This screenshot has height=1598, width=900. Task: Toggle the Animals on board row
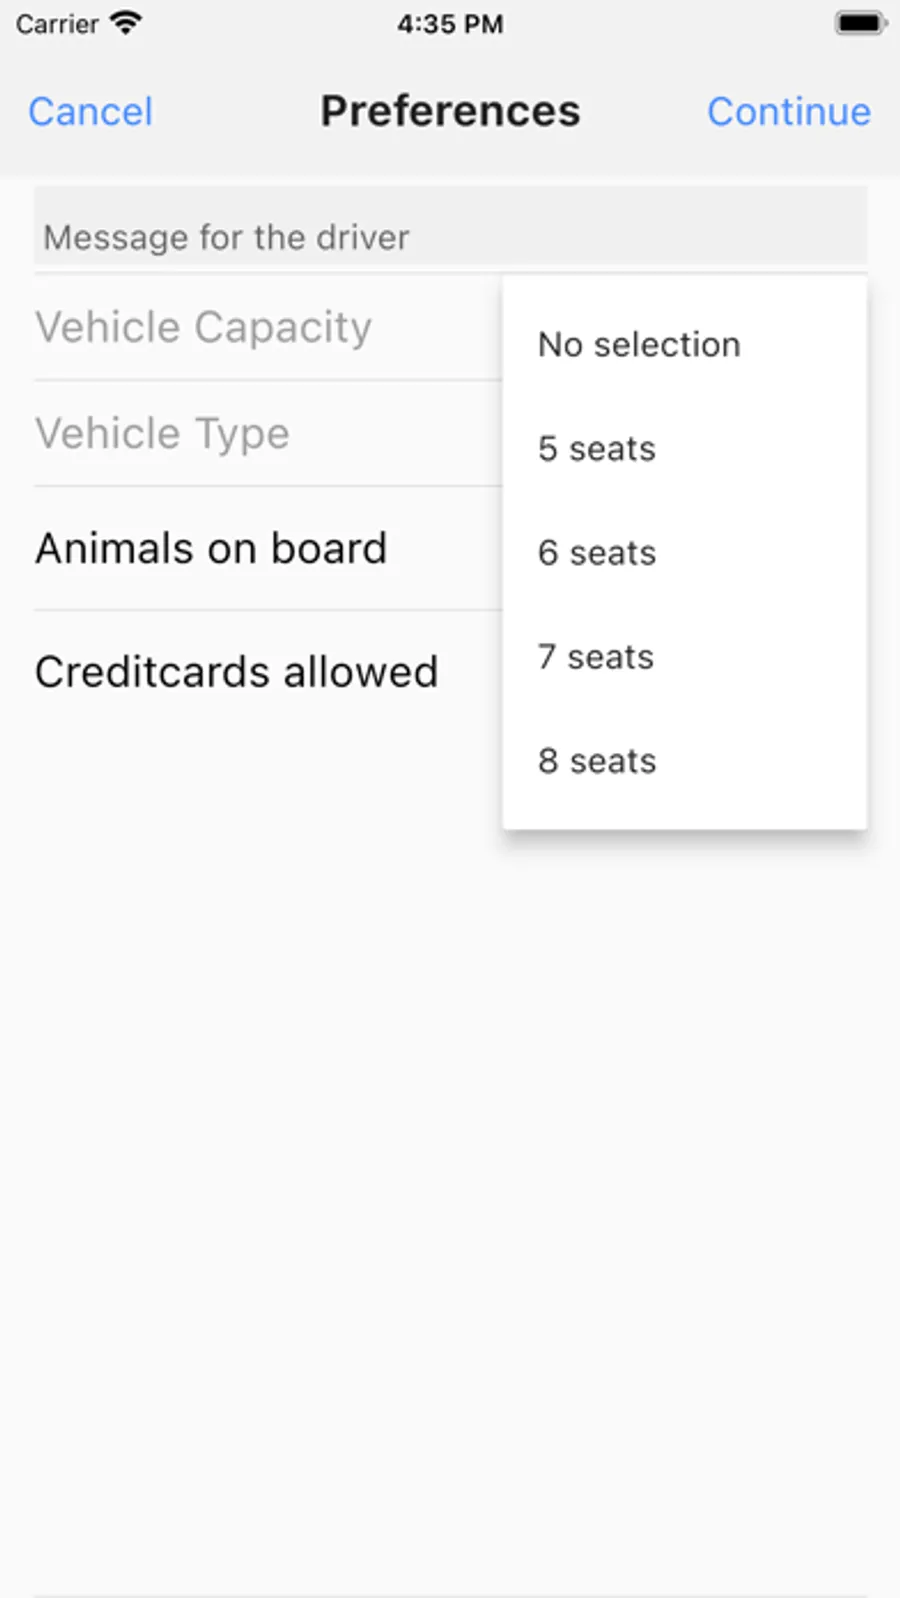[x=211, y=548]
